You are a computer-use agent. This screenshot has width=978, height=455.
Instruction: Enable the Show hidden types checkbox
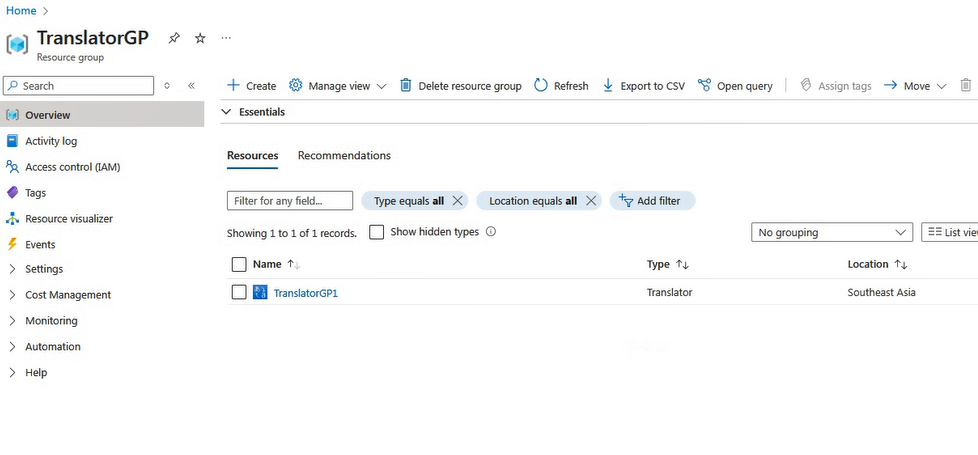click(376, 232)
